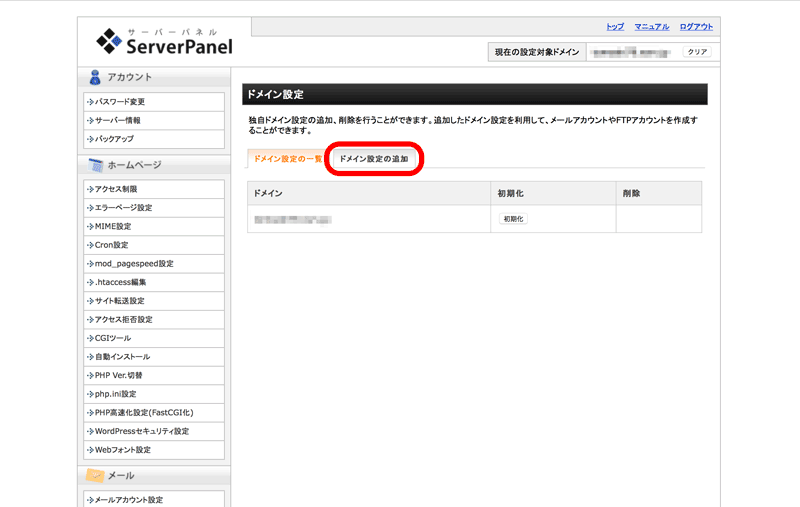Open Webフォント設定 menu item

coord(154,450)
